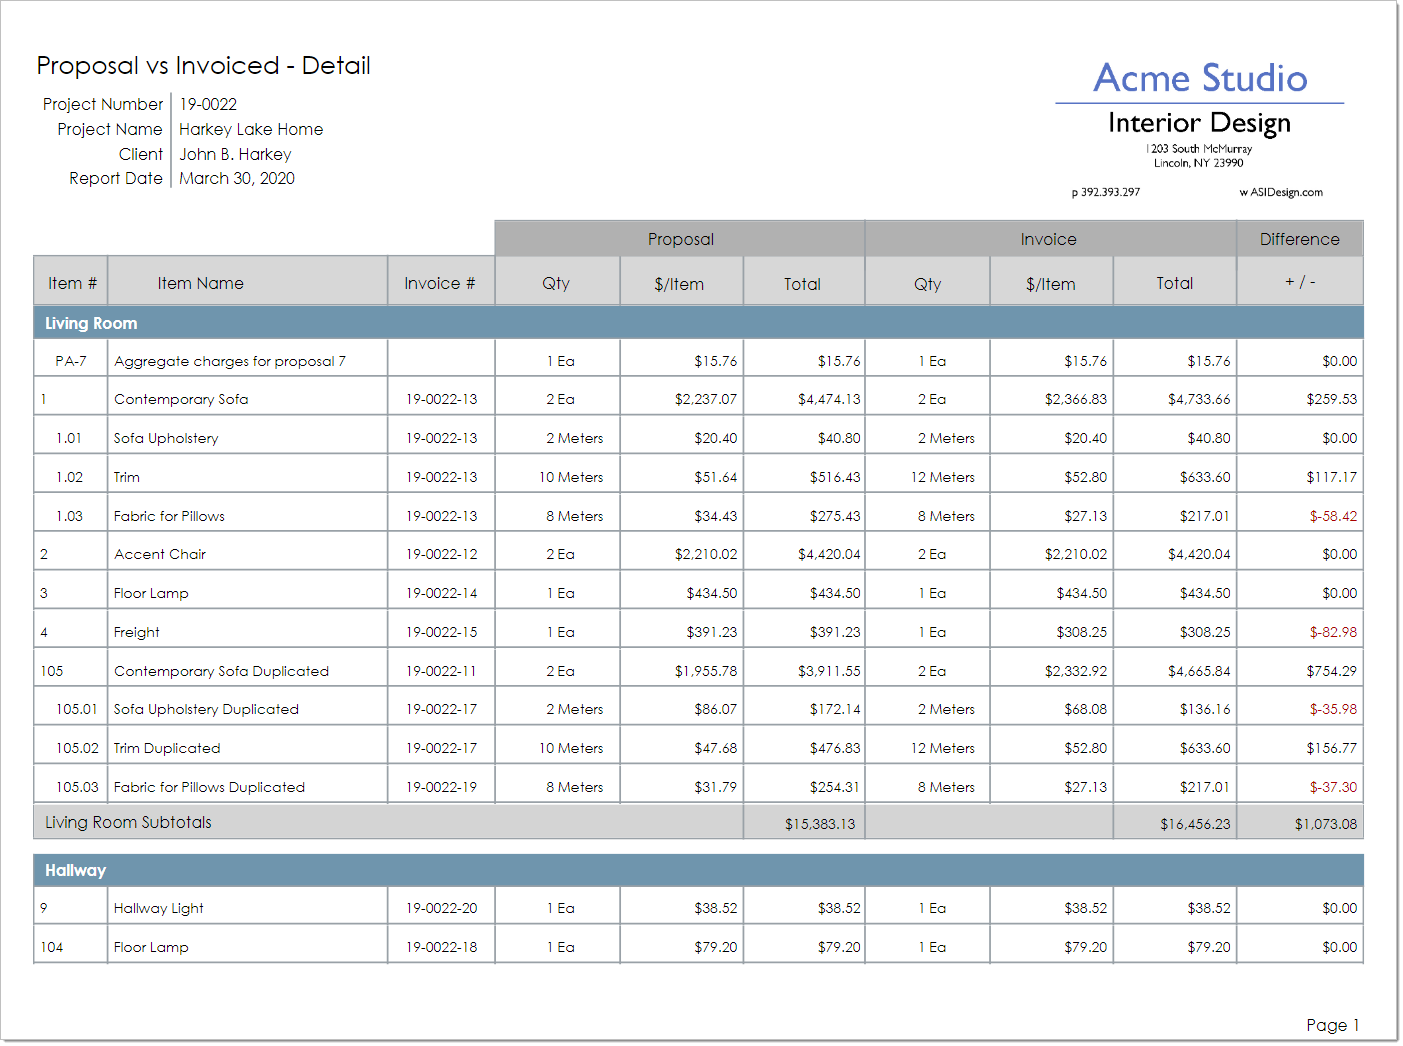The image size is (1403, 1046).
Task: Select item name 'Sofa Upholstery' in row 1.01
Action: click(x=166, y=438)
